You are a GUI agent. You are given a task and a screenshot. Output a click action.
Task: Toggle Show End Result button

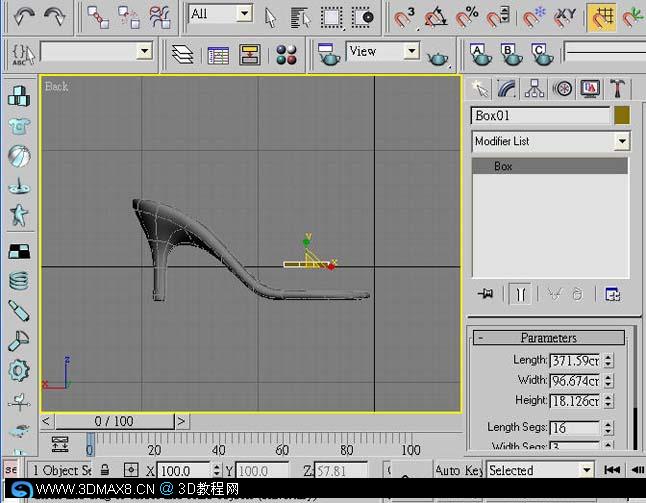point(520,294)
